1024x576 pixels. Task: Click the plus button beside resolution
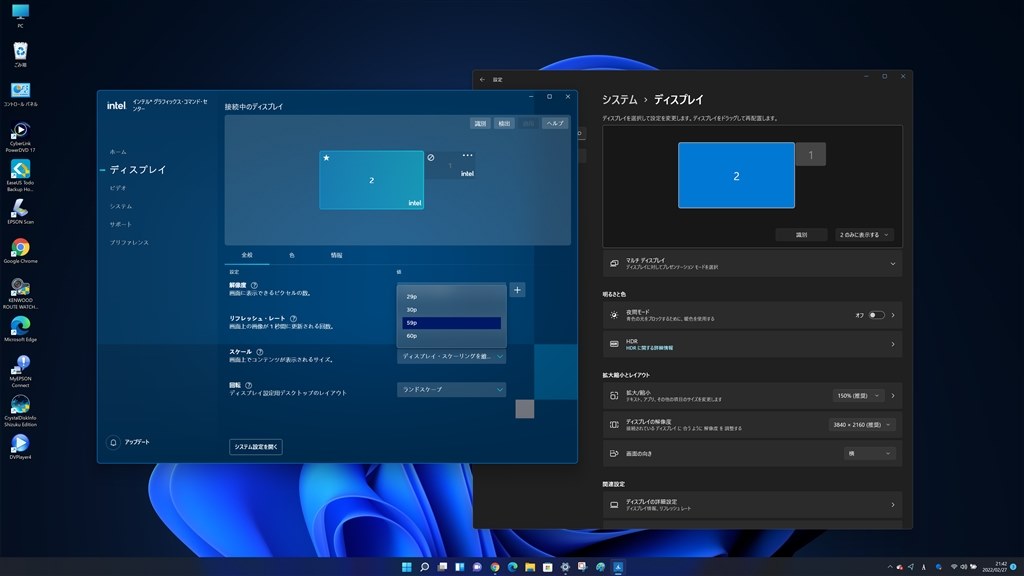pyautogui.click(x=517, y=290)
